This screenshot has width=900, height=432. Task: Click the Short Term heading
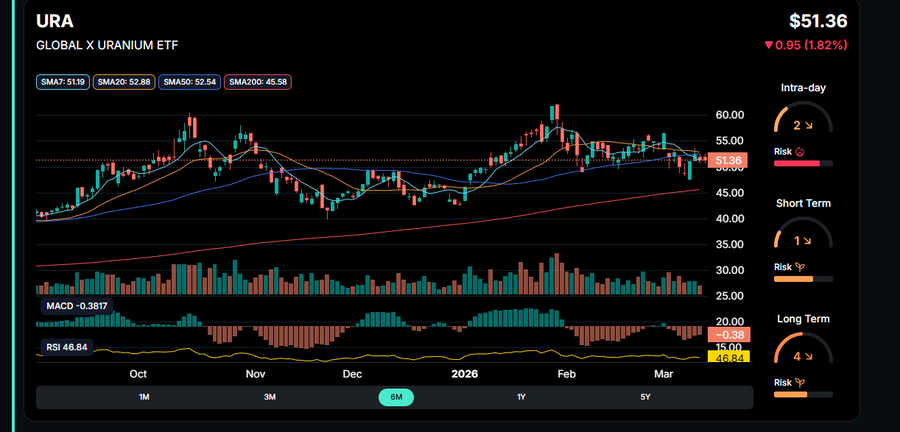tap(803, 203)
